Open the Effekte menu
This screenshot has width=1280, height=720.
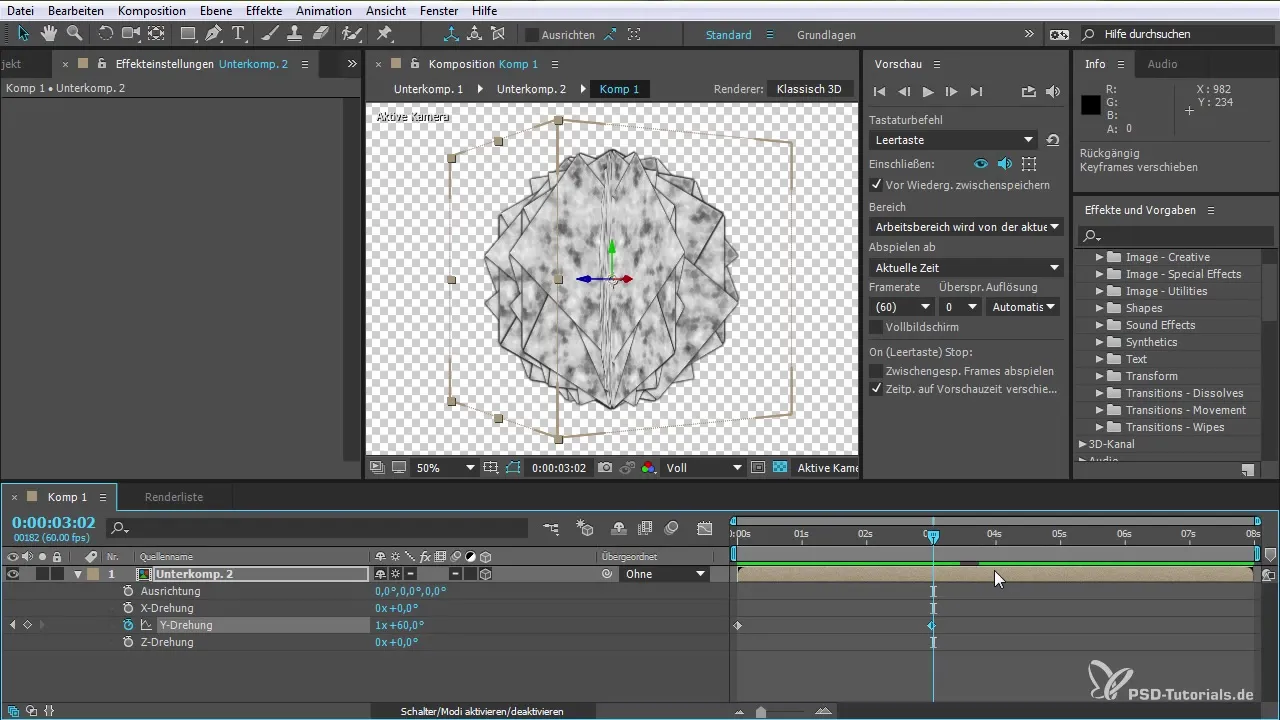coord(266,10)
